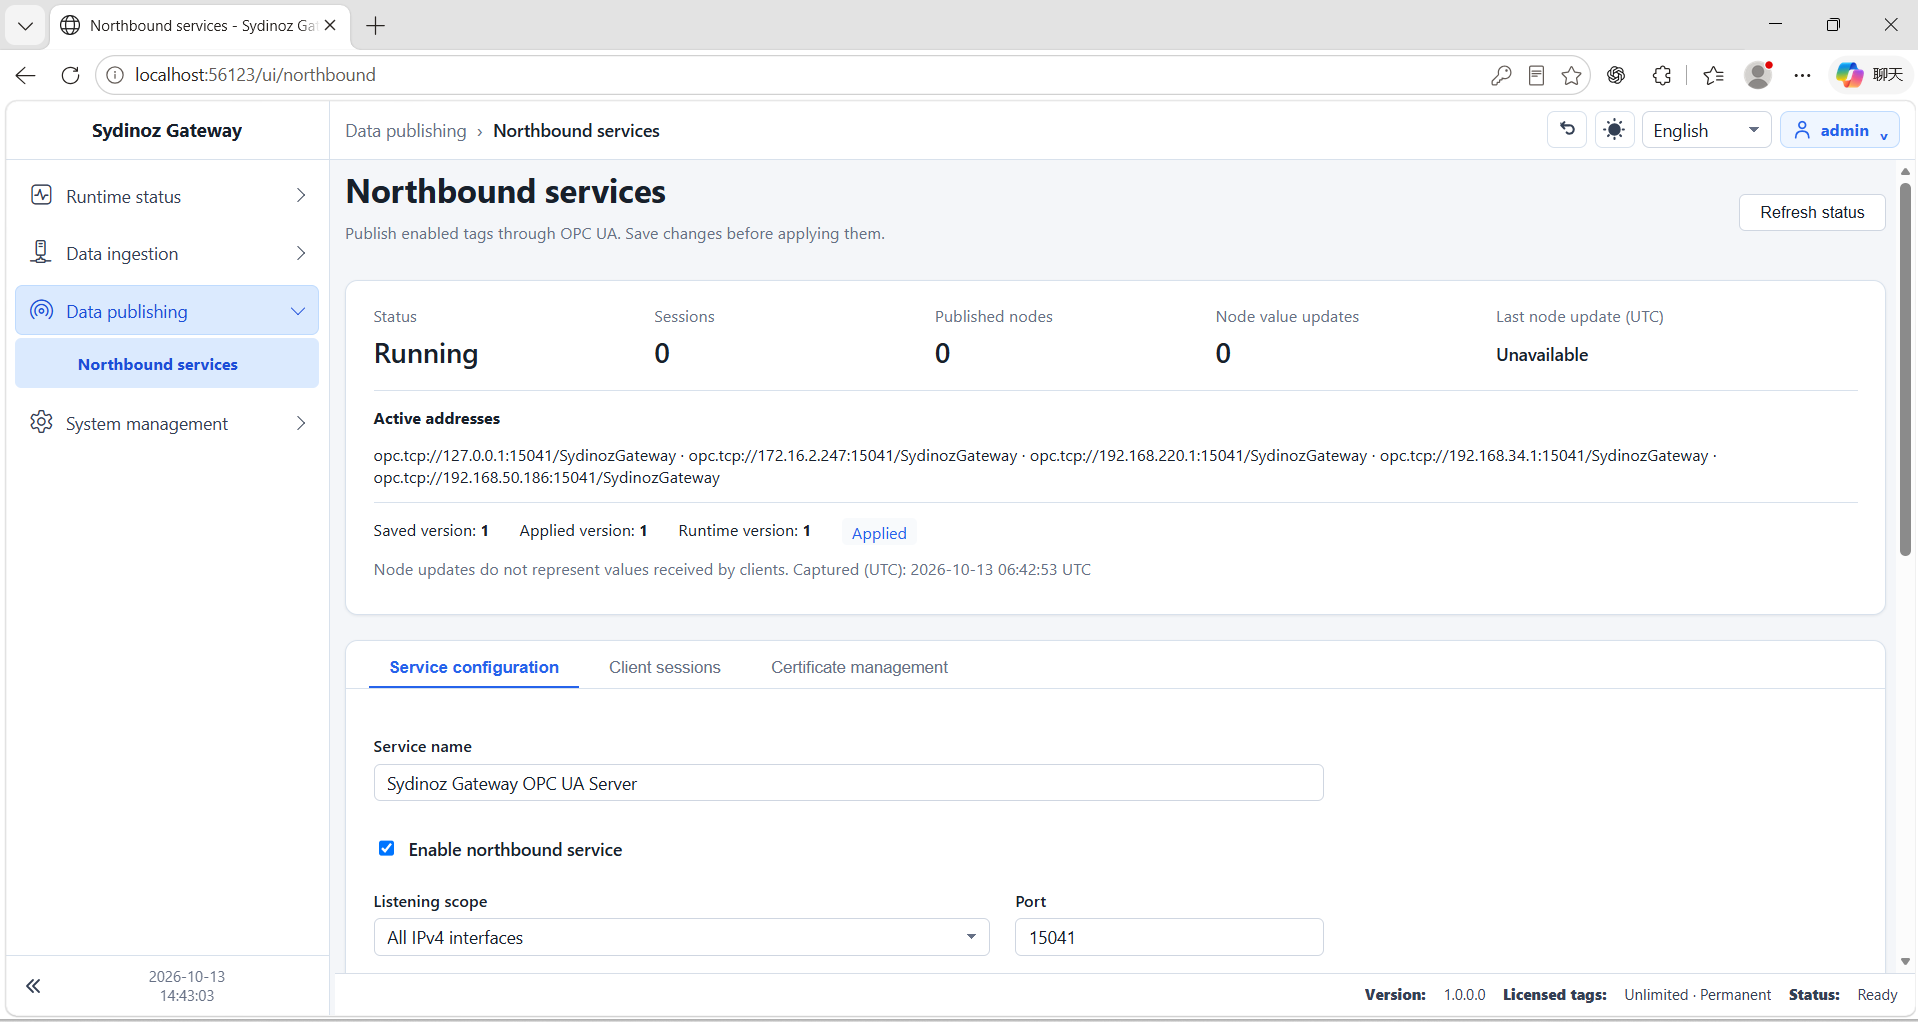The width and height of the screenshot is (1918, 1022).
Task: Open the browser extensions puzzle icon
Action: (1661, 75)
